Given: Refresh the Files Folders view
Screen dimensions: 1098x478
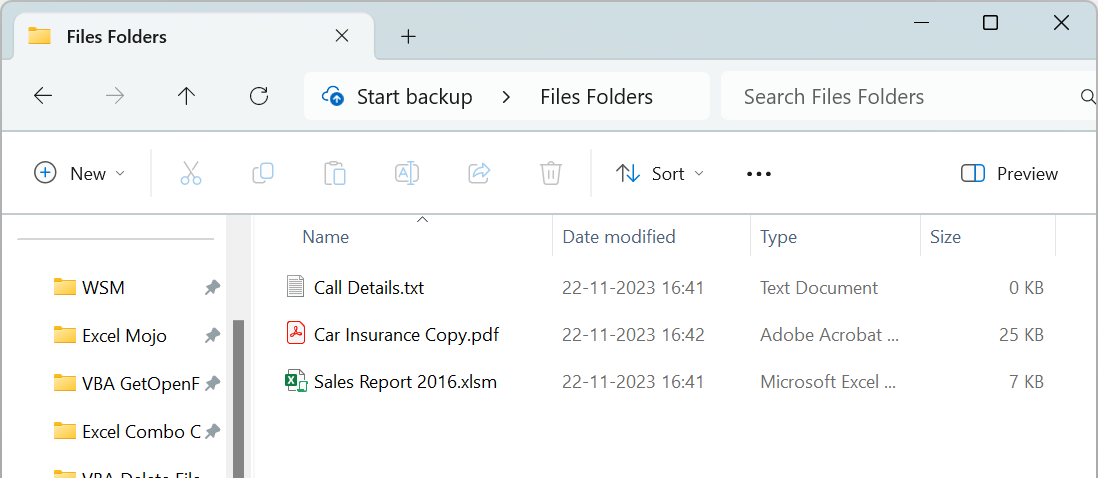Looking at the screenshot, I should pos(259,96).
